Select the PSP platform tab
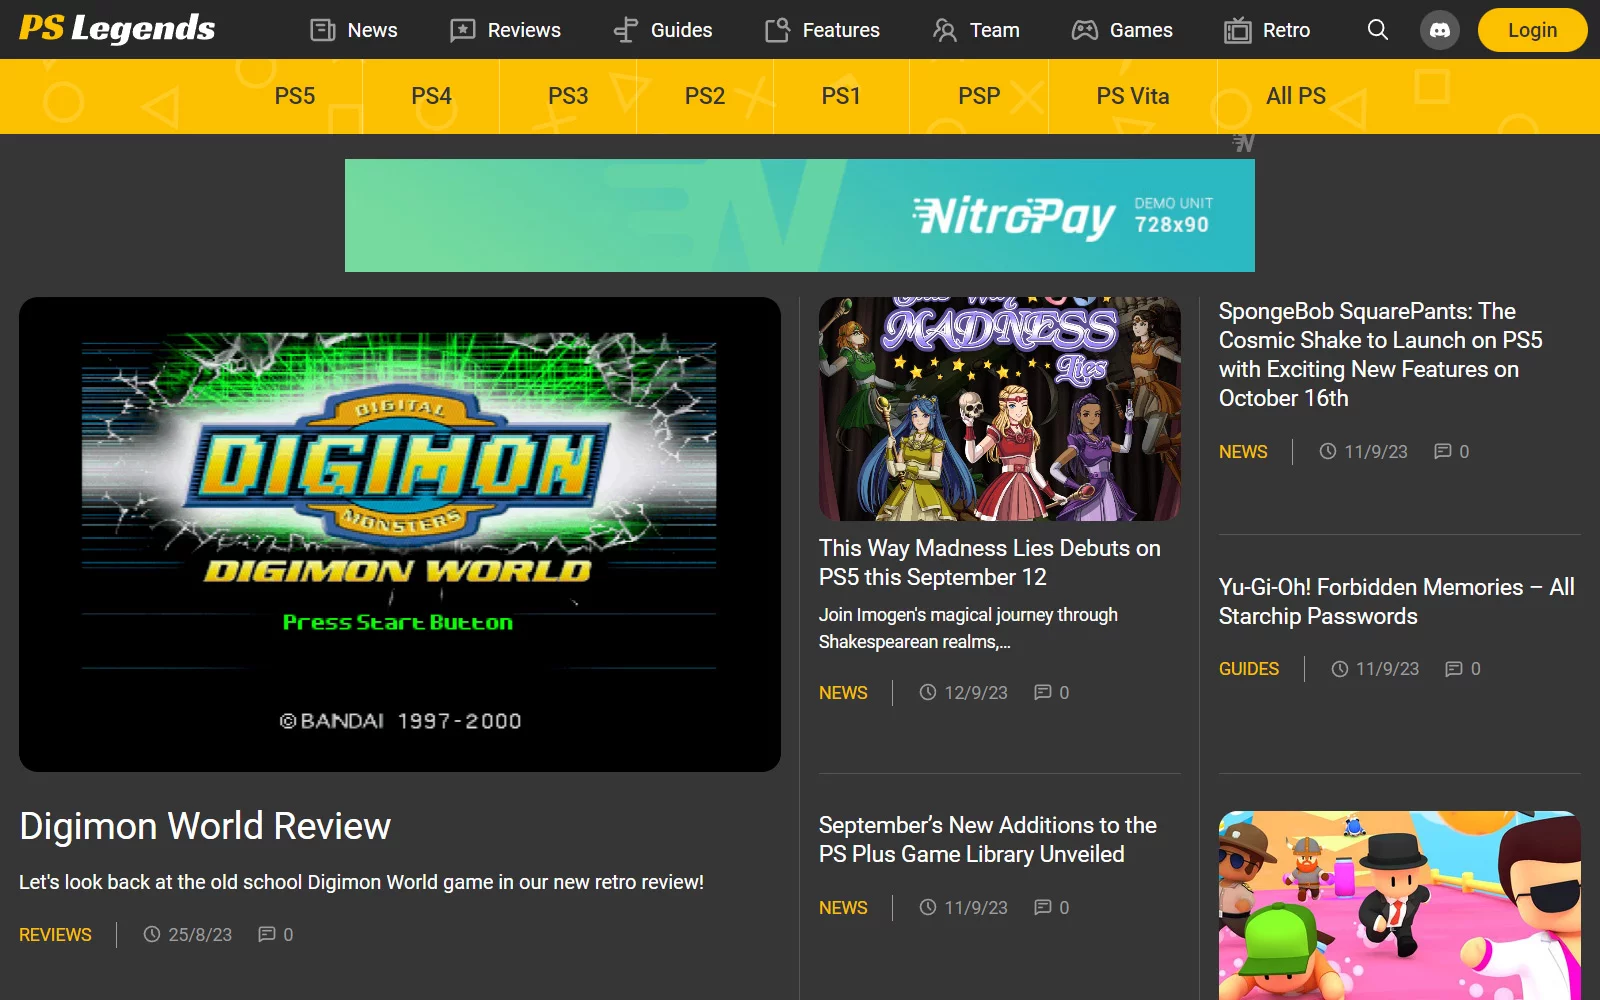This screenshot has width=1600, height=1000. tap(979, 96)
